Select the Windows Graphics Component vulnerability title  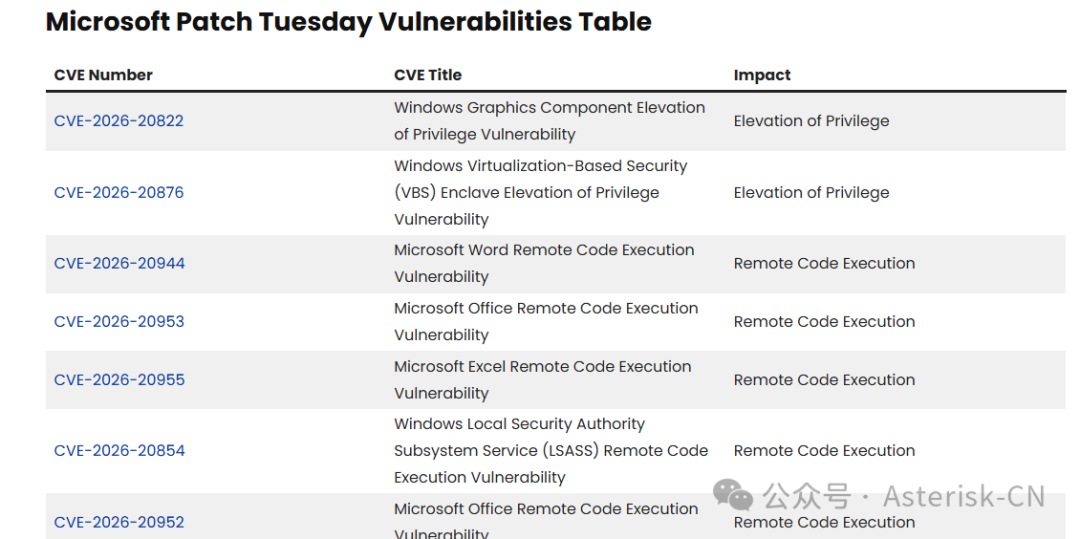click(x=549, y=121)
